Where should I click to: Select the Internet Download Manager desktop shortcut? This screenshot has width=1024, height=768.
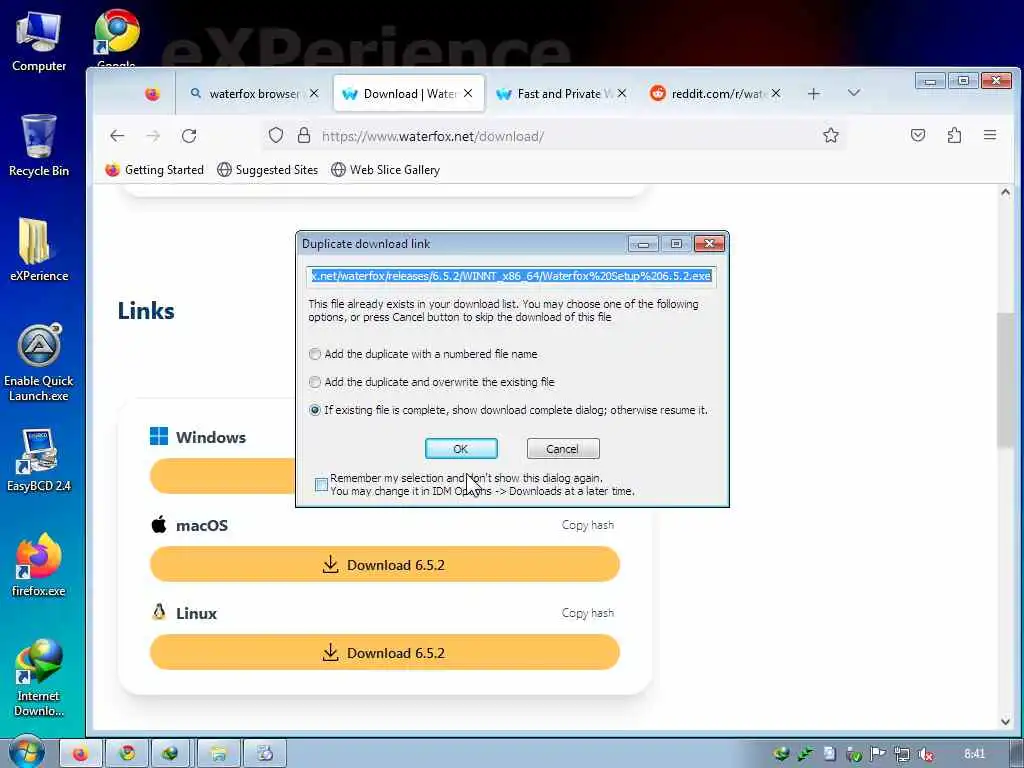coord(39,678)
